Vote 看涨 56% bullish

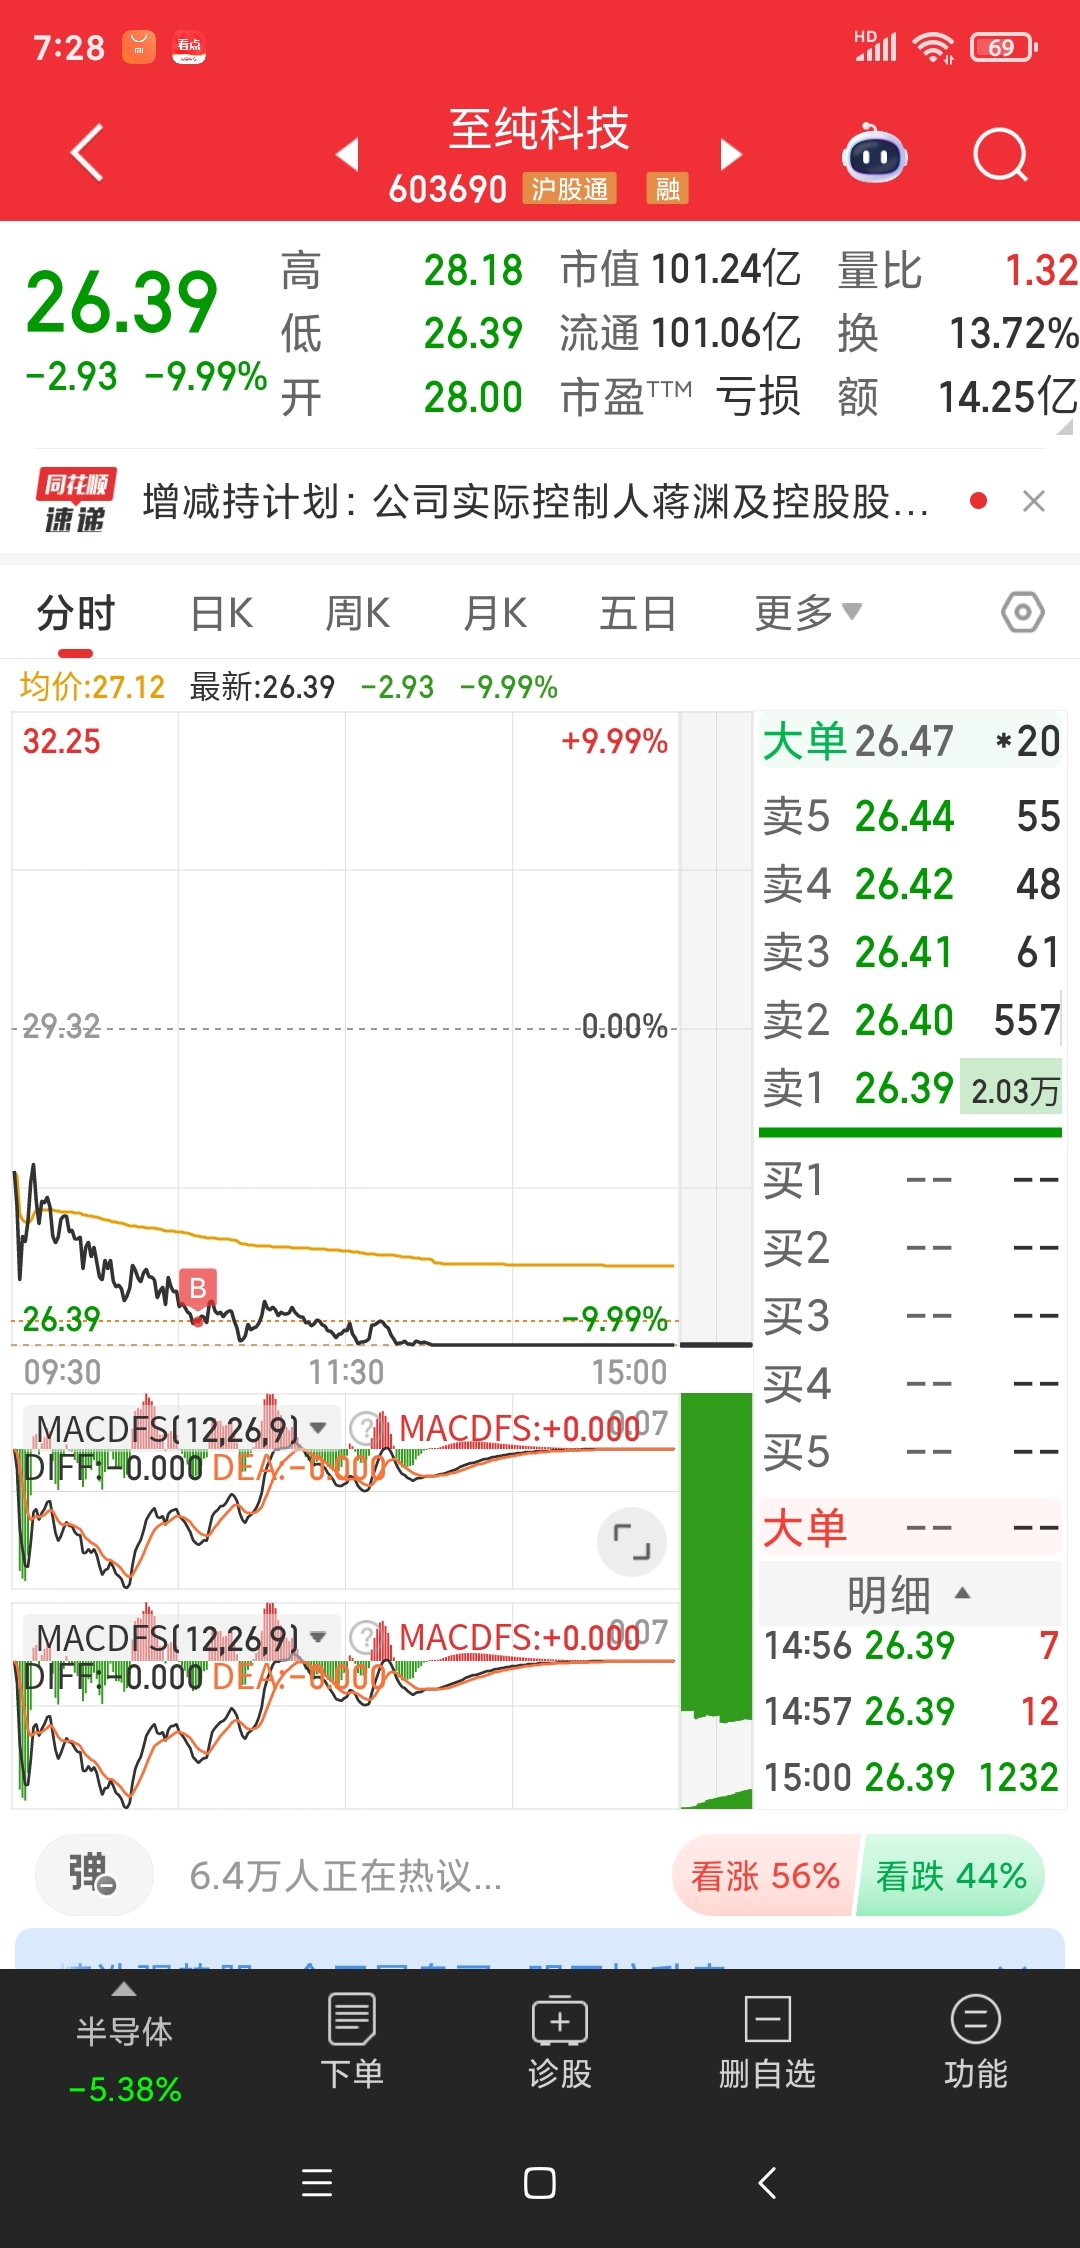point(765,1875)
